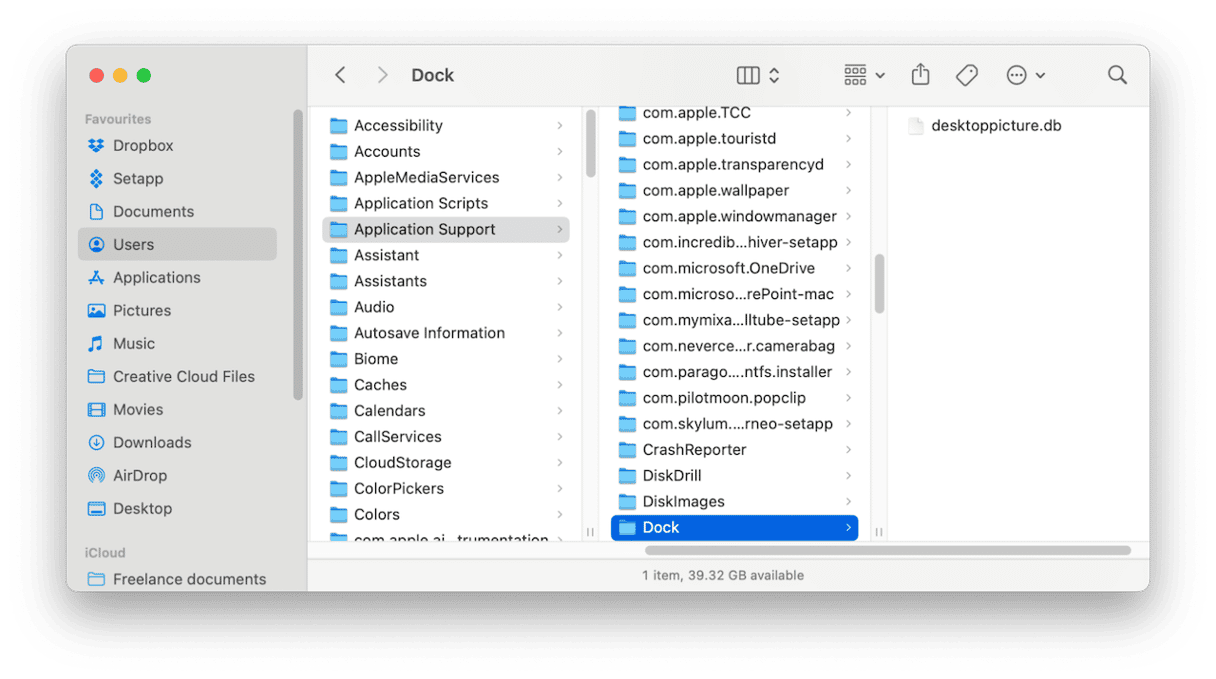Click the Downloads item in sidebar

click(x=152, y=442)
